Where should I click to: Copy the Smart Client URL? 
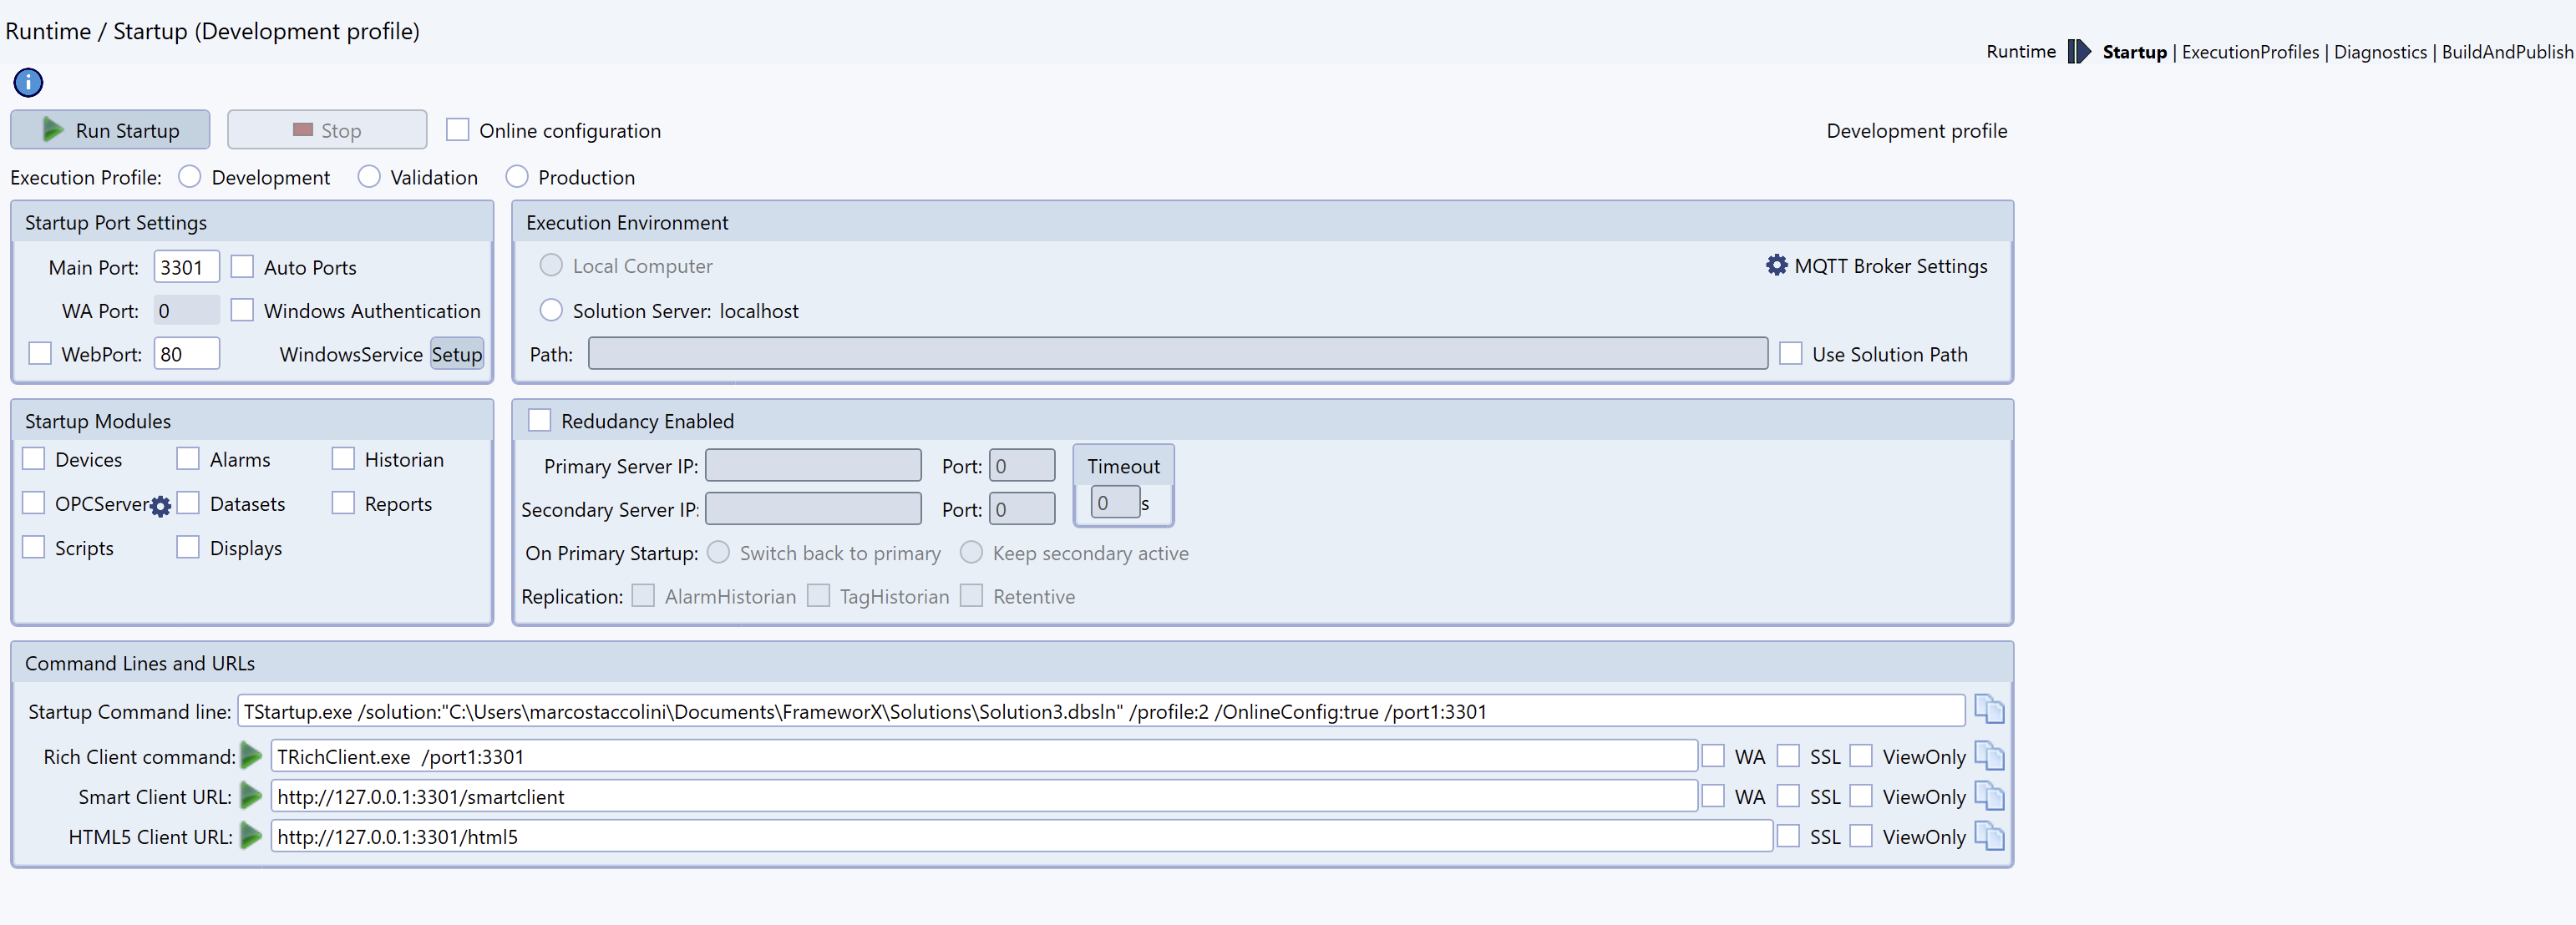[x=1989, y=796]
